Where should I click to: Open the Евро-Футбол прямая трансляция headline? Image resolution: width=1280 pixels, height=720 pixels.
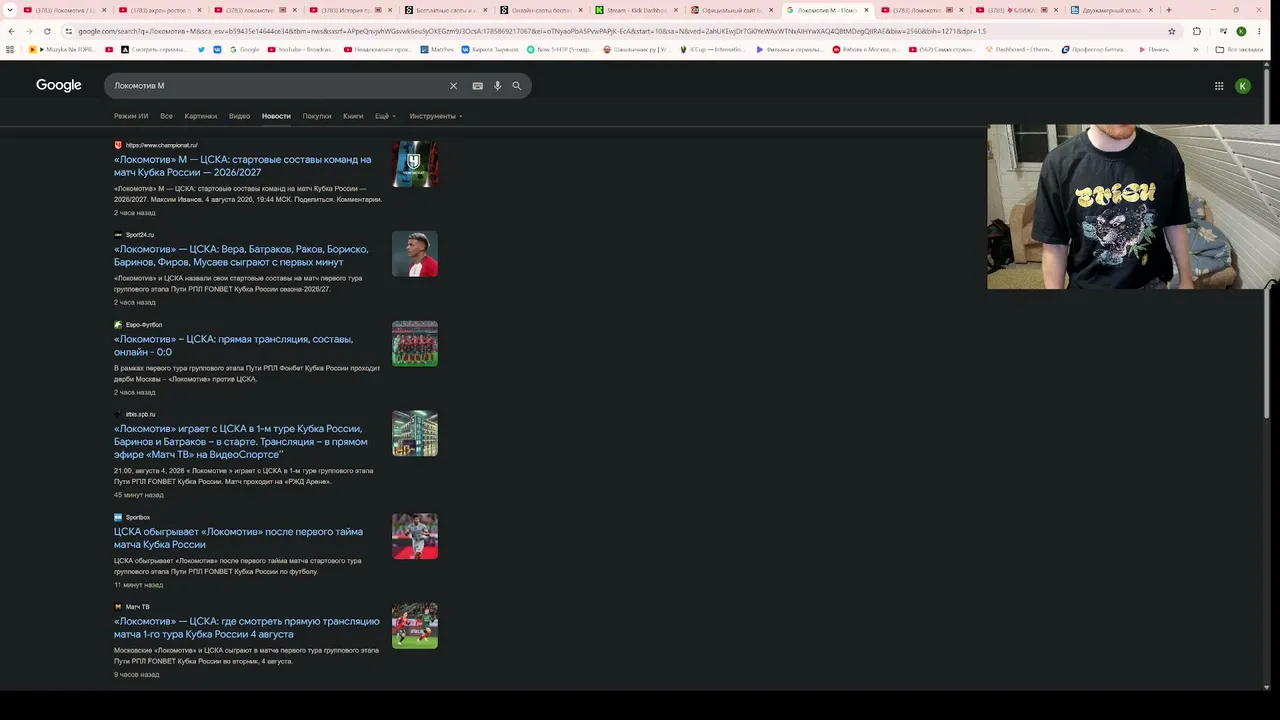233,346
